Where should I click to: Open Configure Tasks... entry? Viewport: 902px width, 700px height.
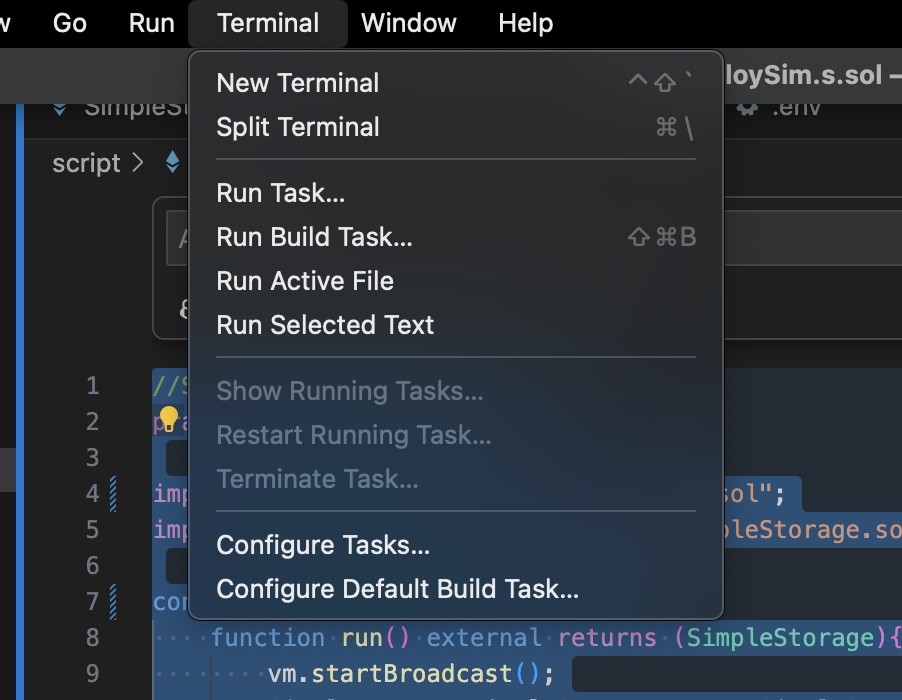(456, 545)
